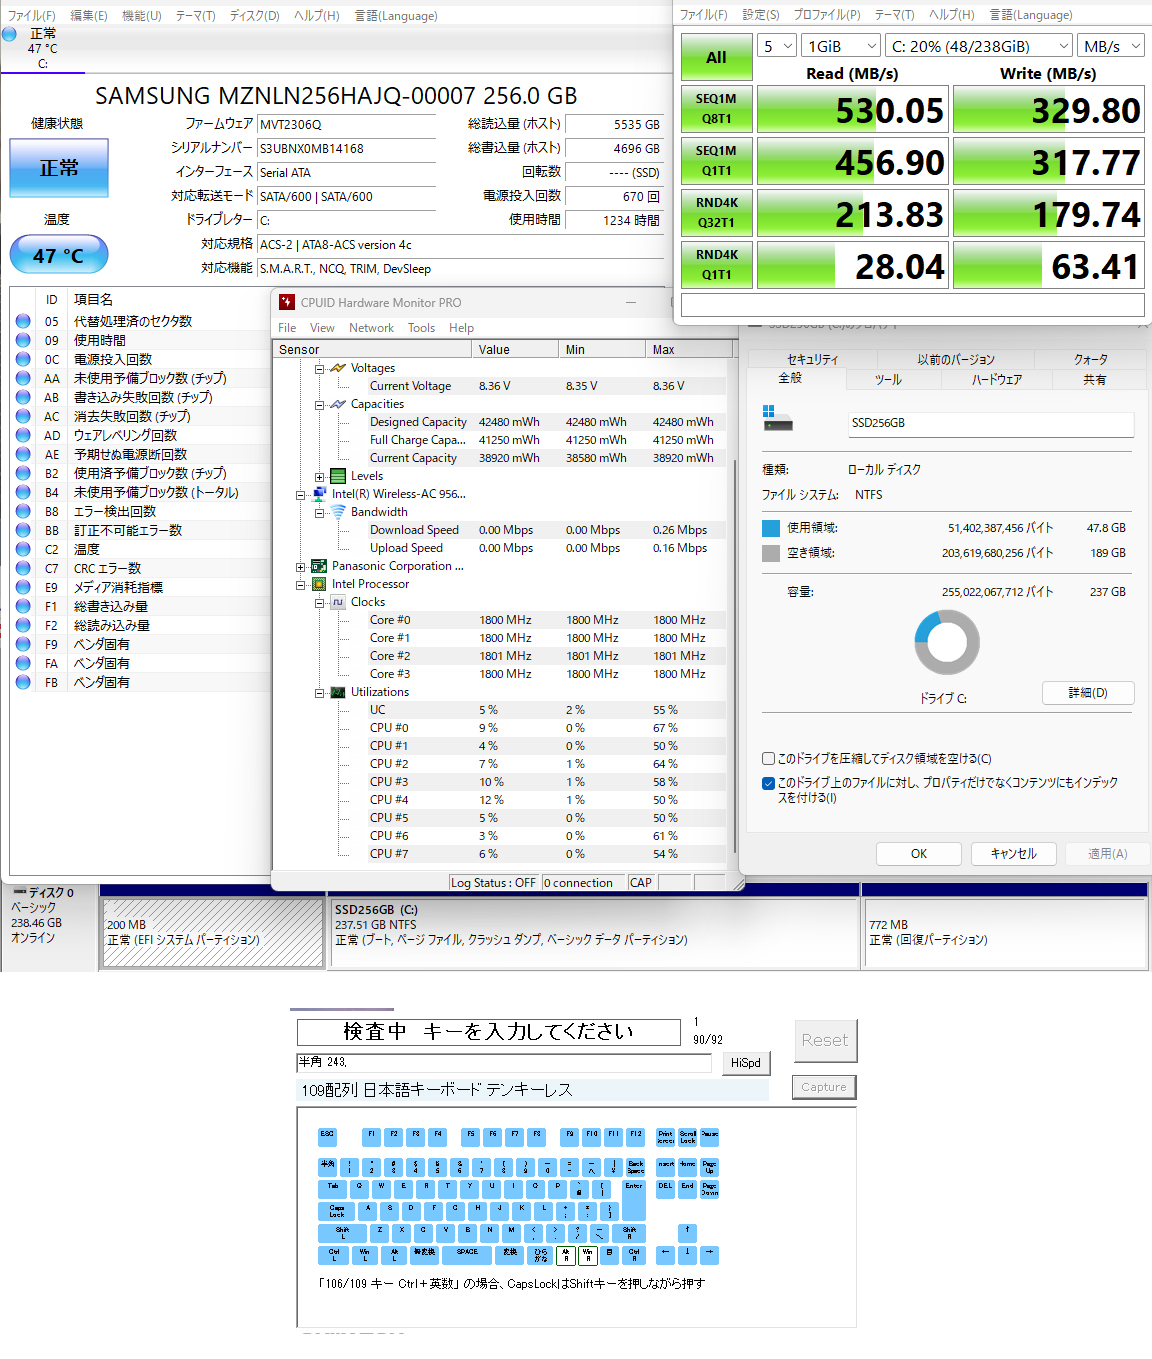Click the 47 °C temperature indicator button
The width and height of the screenshot is (1152, 1359).
59,255
